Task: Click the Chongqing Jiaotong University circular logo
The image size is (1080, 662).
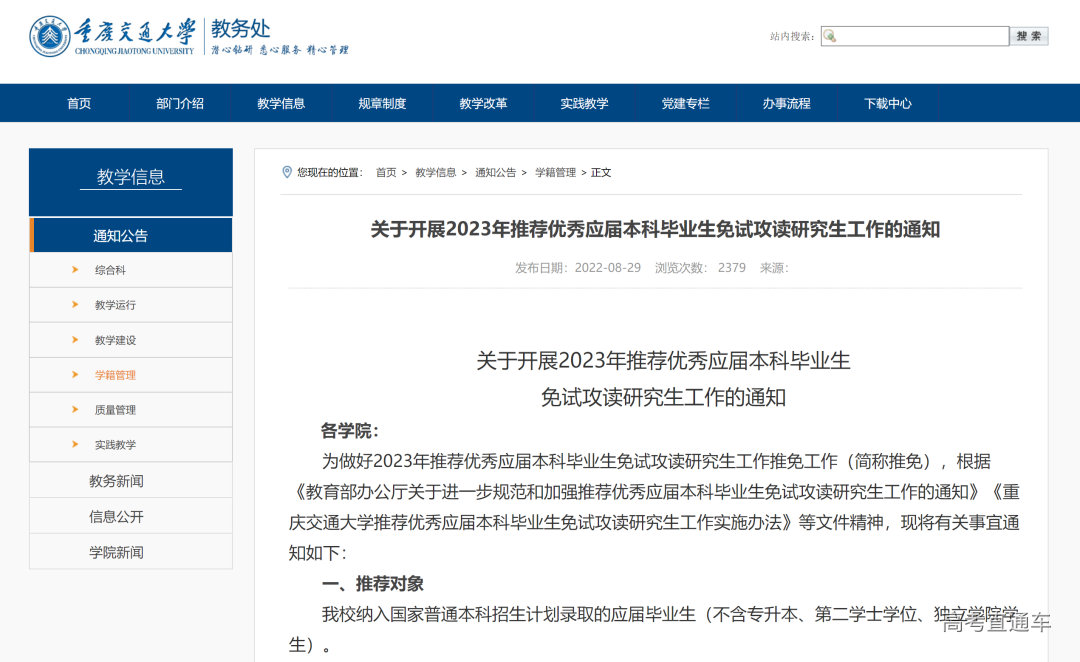Action: (48, 38)
